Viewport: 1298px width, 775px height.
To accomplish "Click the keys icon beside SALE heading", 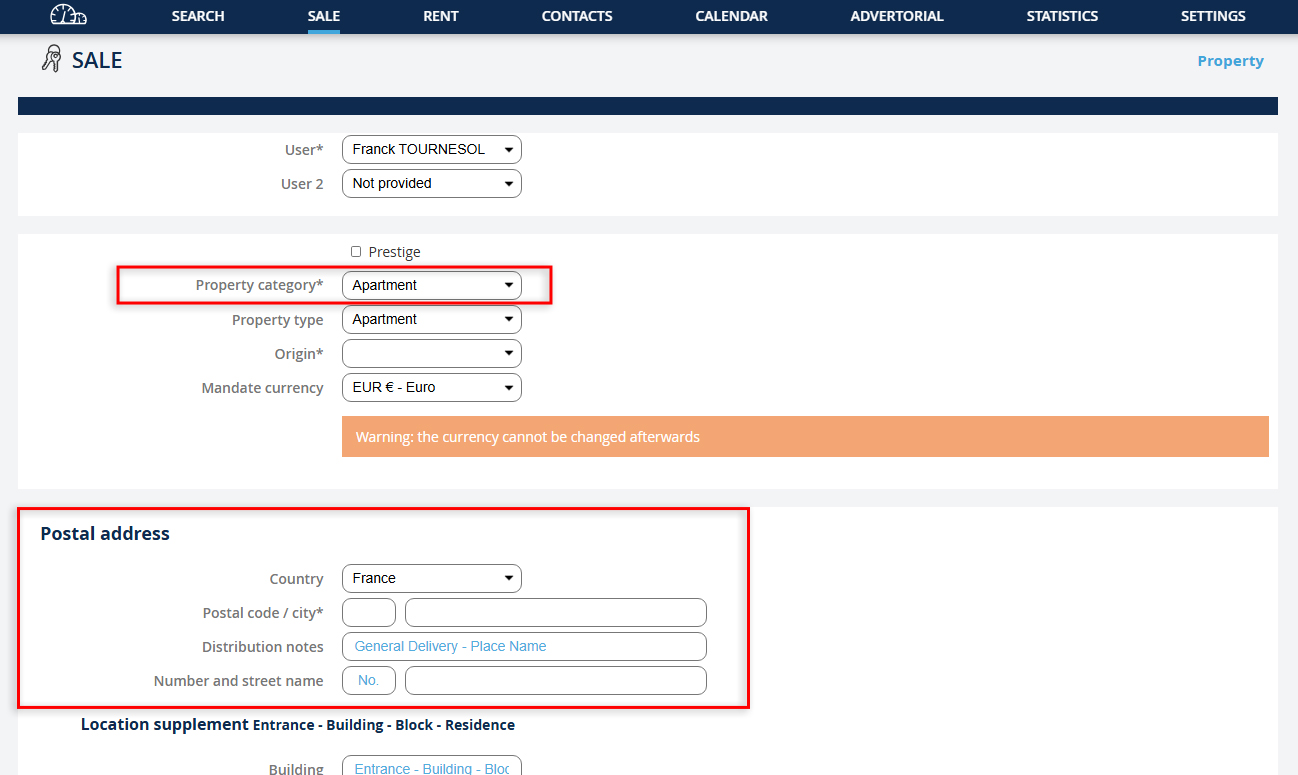I will tap(51, 60).
